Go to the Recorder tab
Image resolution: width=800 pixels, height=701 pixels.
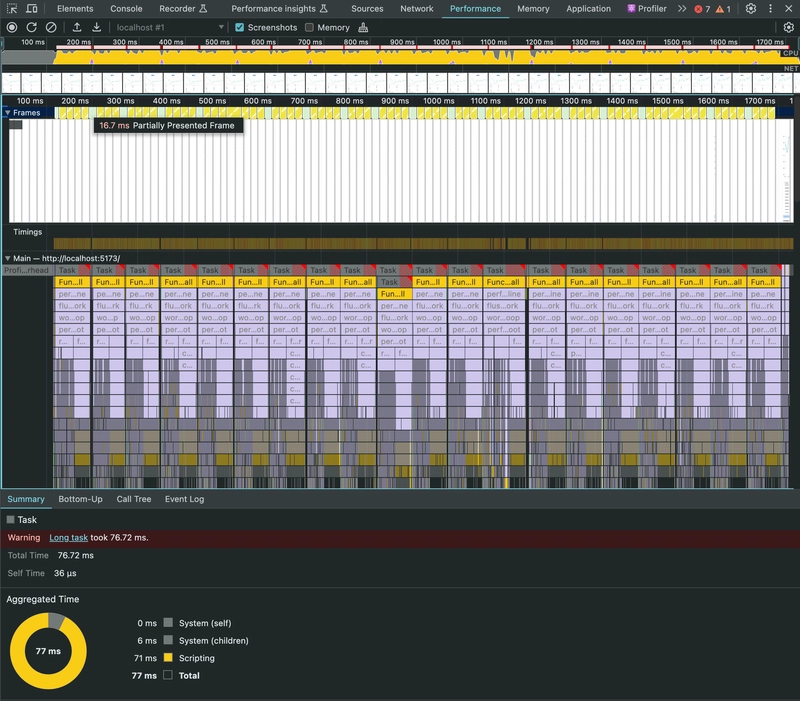[x=183, y=9]
